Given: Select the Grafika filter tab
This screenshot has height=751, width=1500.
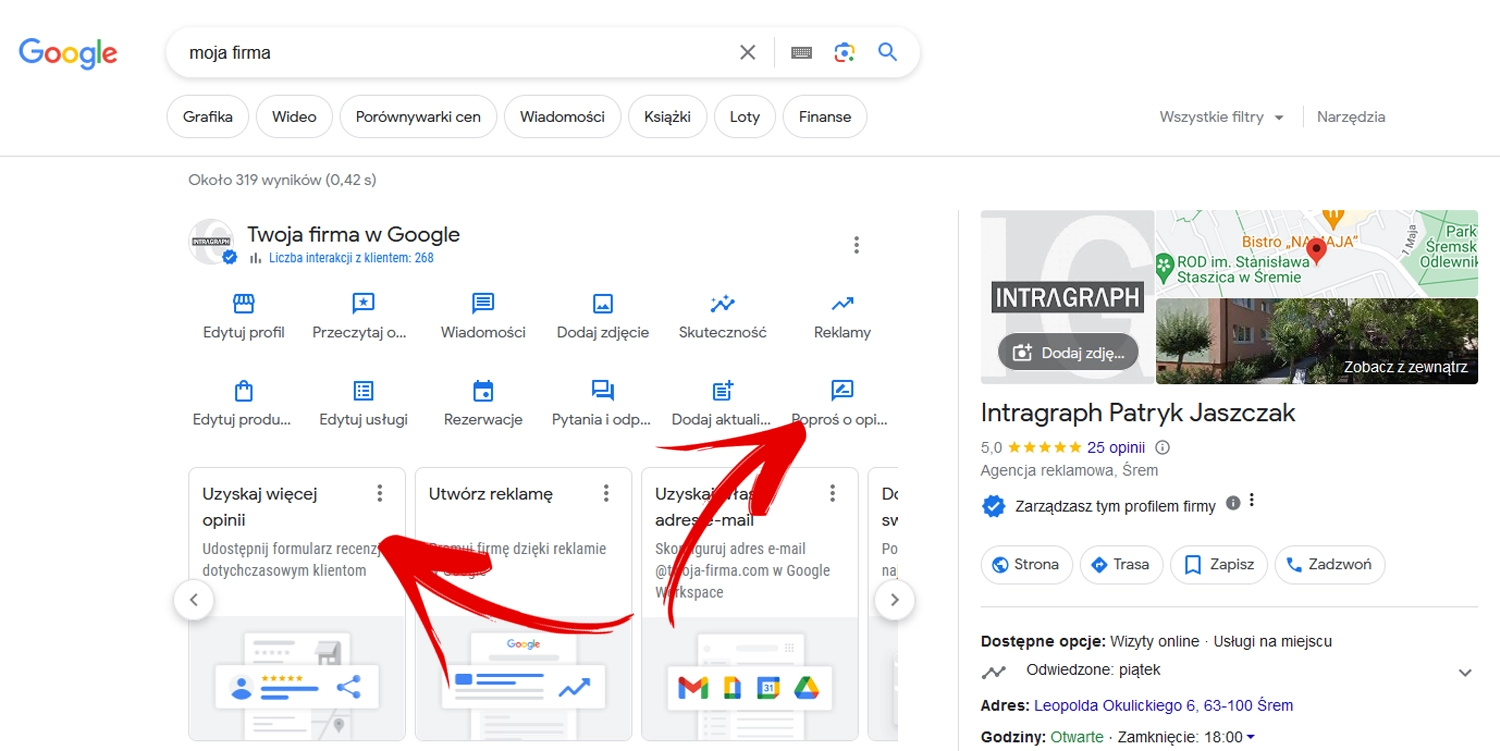Looking at the screenshot, I should click(208, 117).
